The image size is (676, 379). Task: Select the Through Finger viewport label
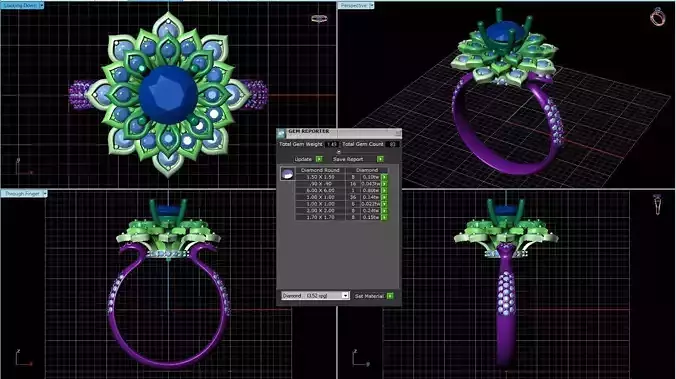pyautogui.click(x=22, y=194)
